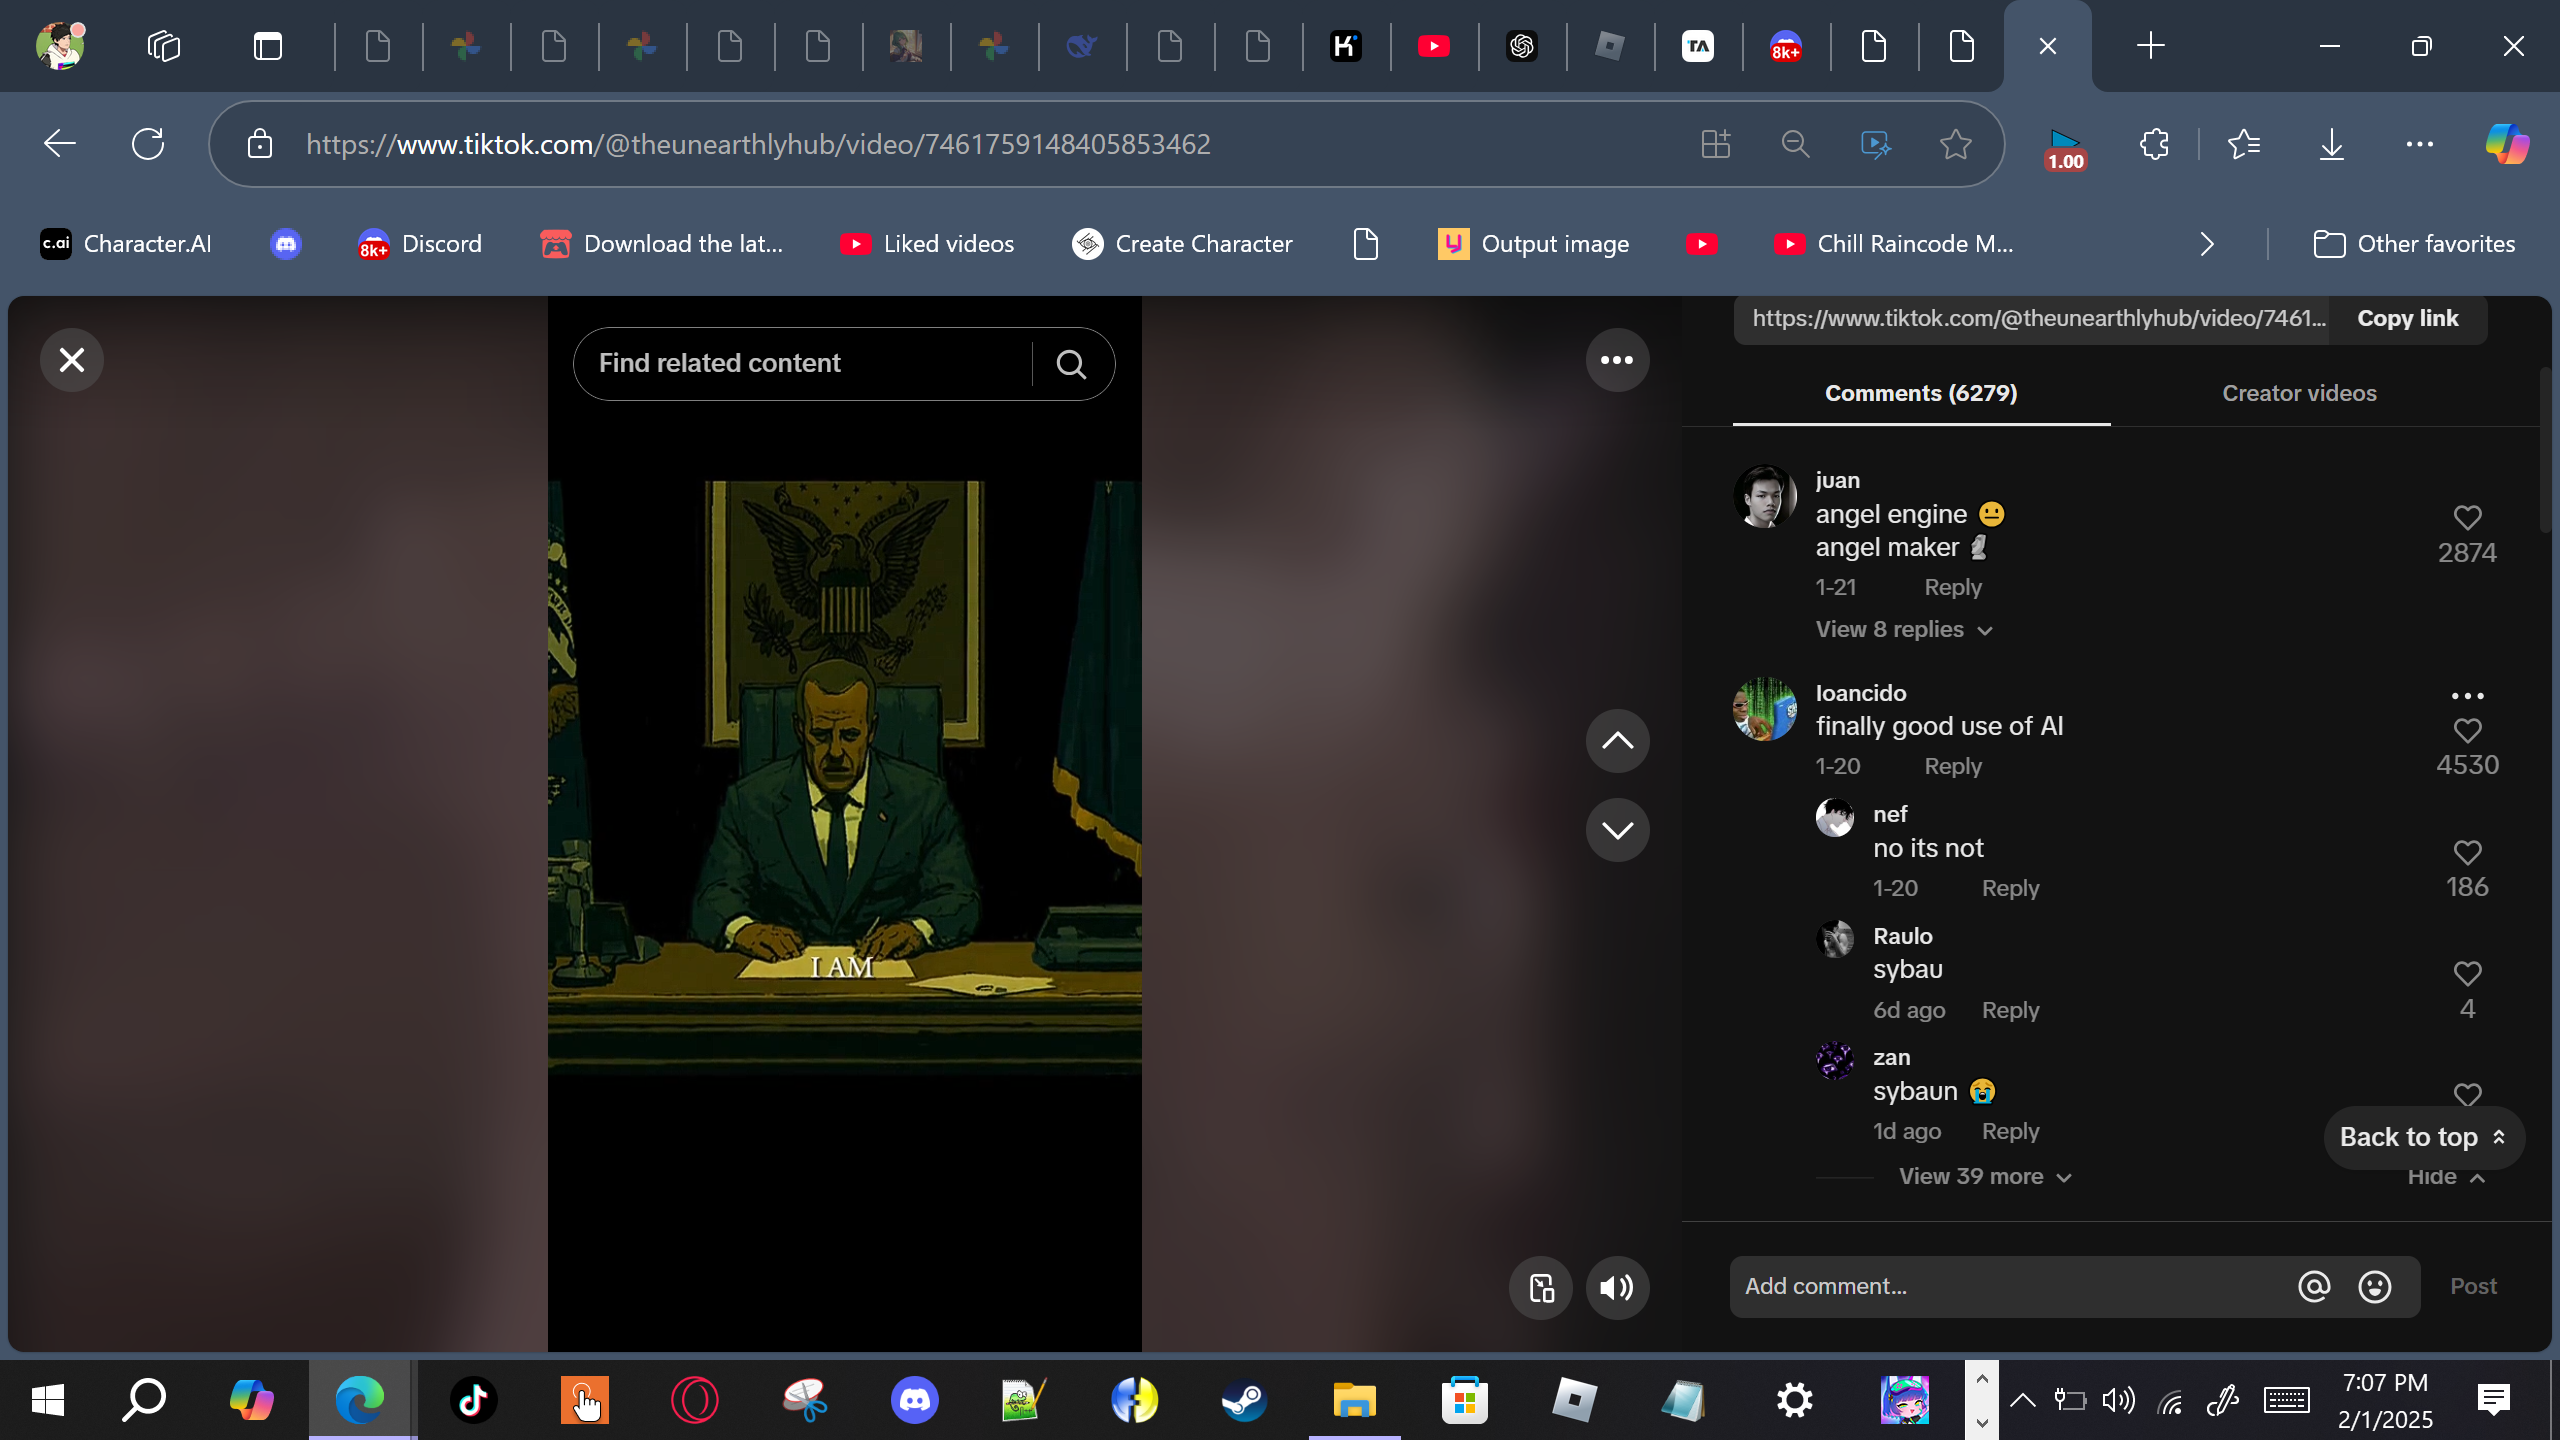Open the video more options menu
This screenshot has width=2560, height=1440.
[x=1616, y=360]
